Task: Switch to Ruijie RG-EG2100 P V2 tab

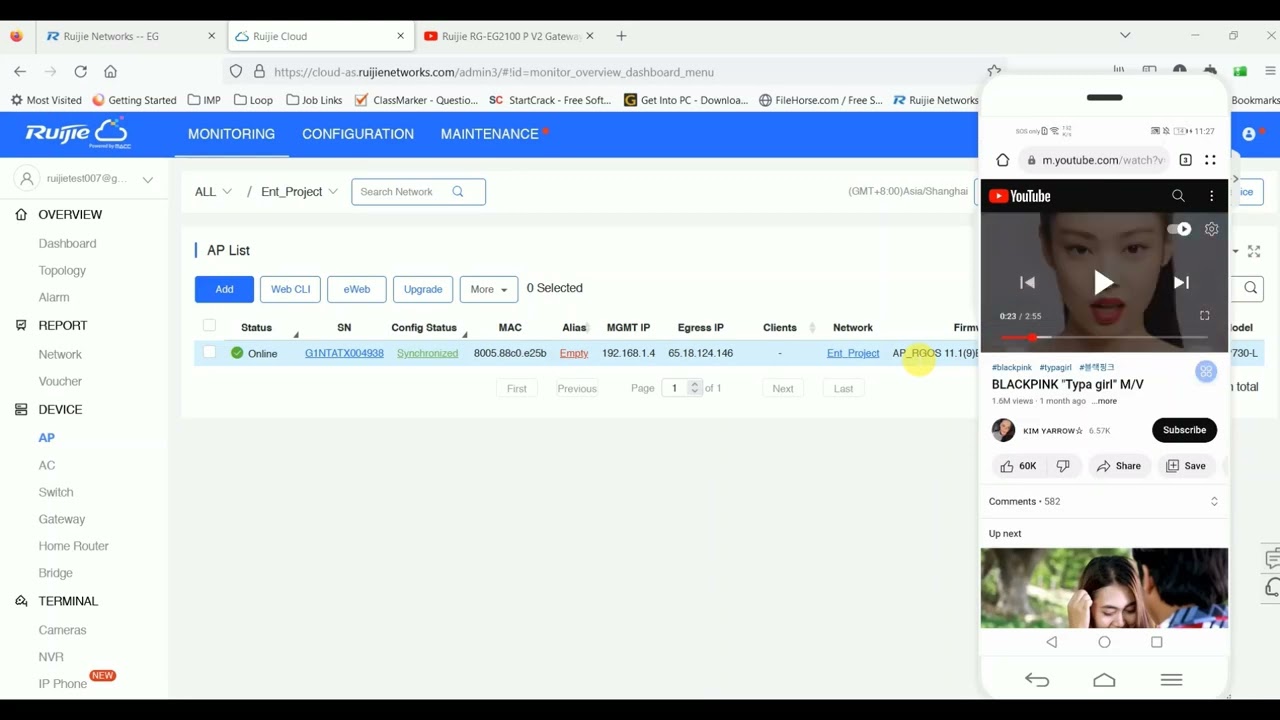Action: coord(510,36)
